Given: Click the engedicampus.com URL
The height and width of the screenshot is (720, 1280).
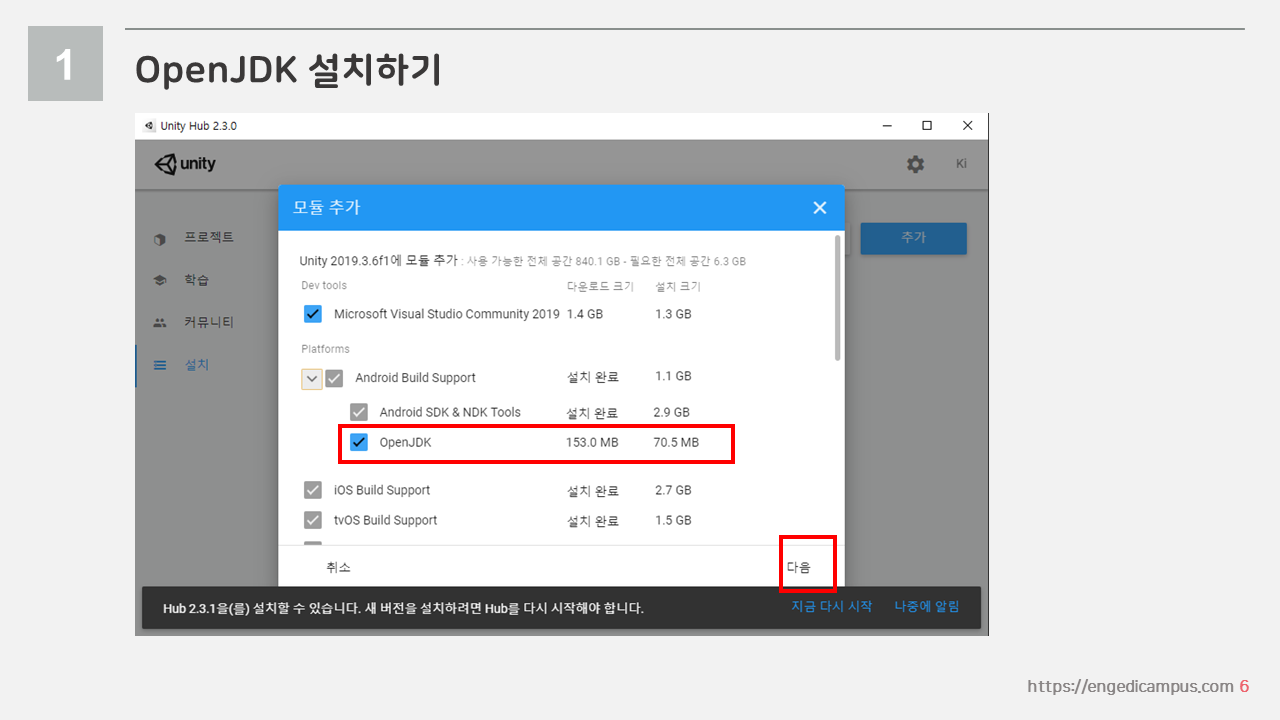Looking at the screenshot, I should [x=1130, y=686].
